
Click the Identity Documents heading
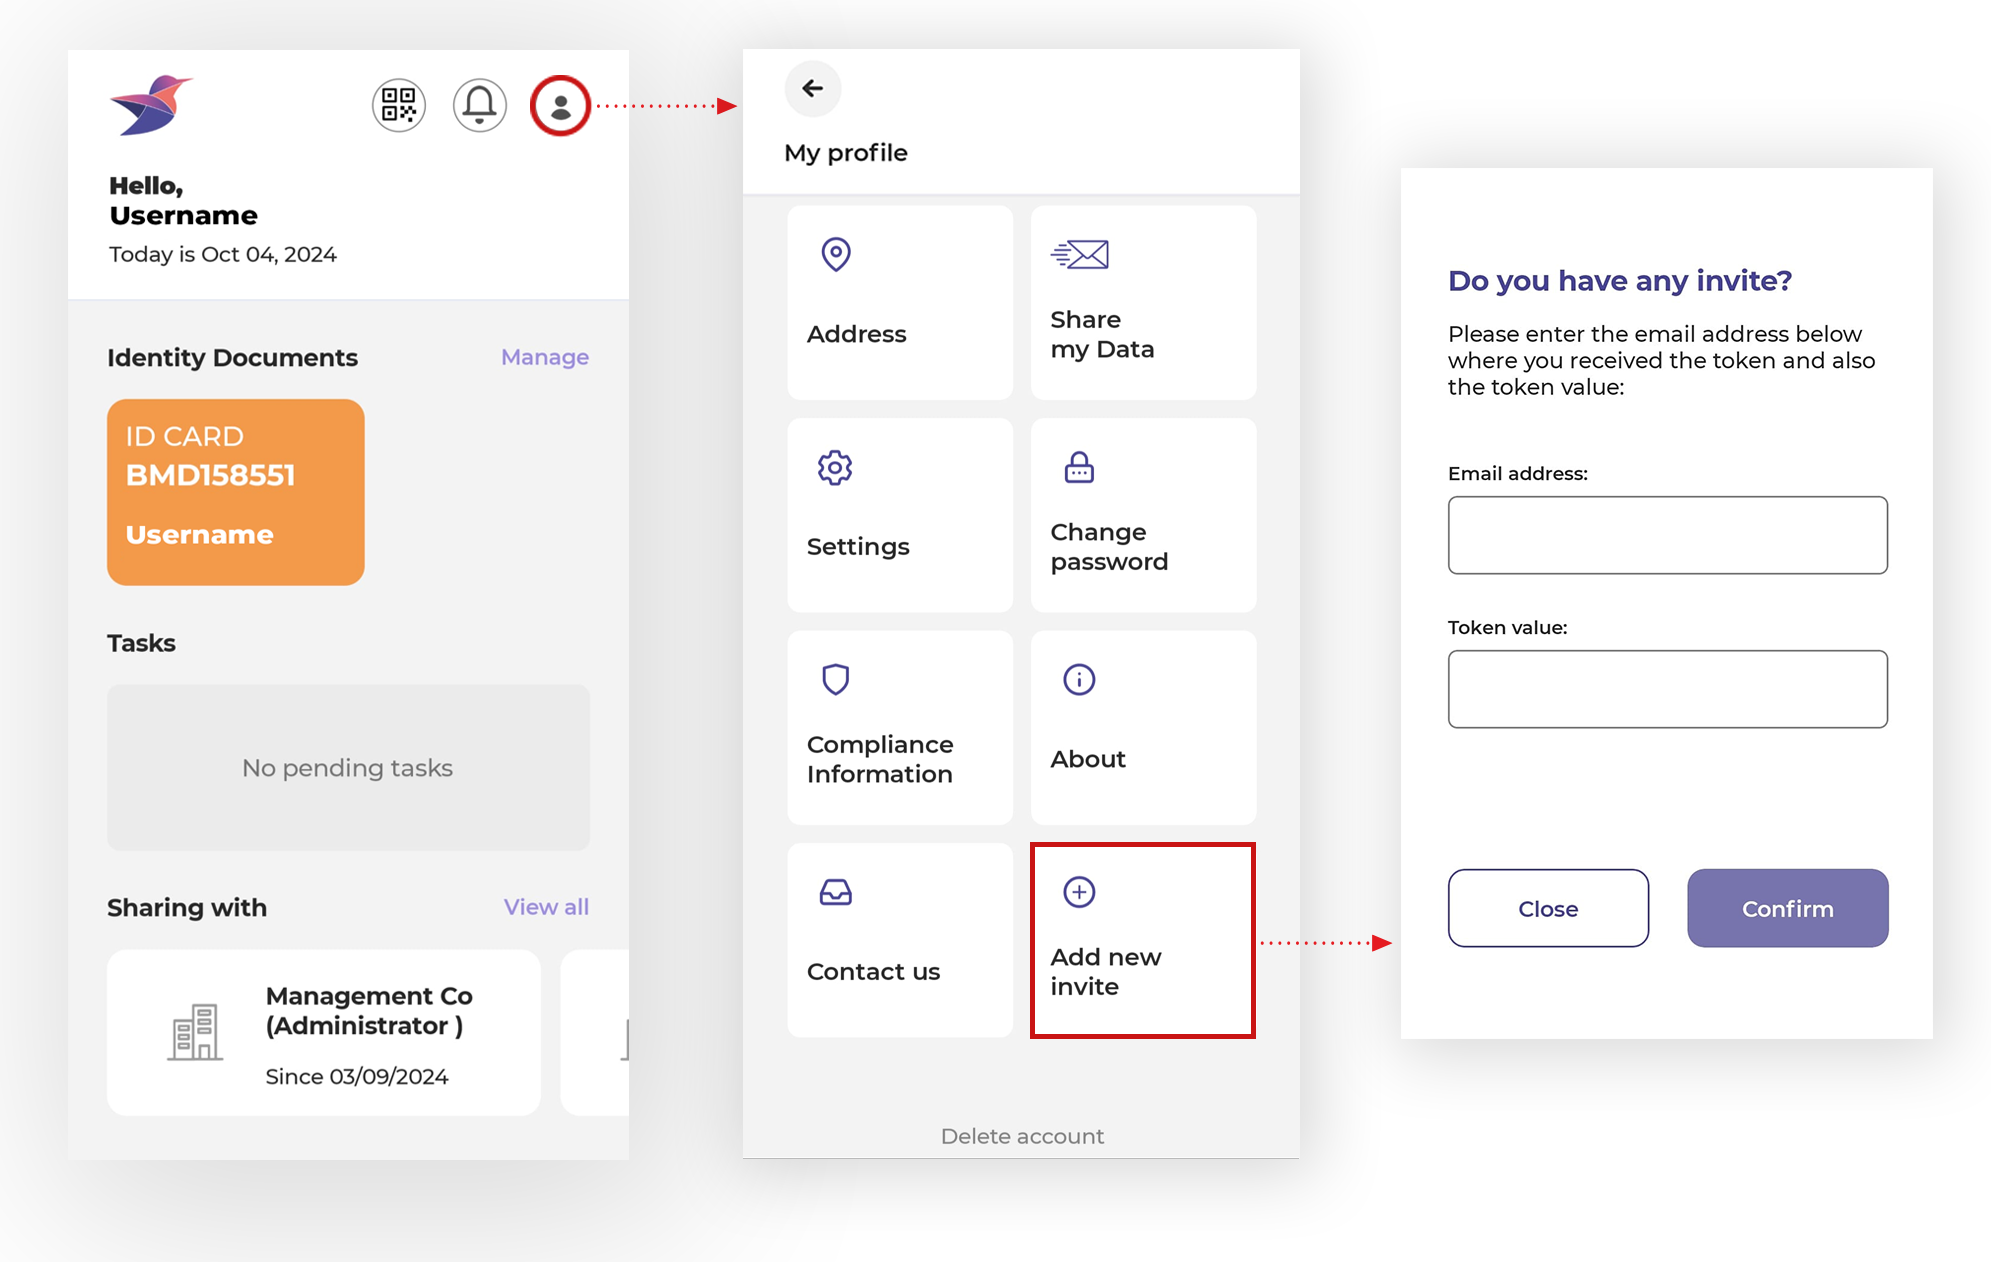click(x=232, y=357)
